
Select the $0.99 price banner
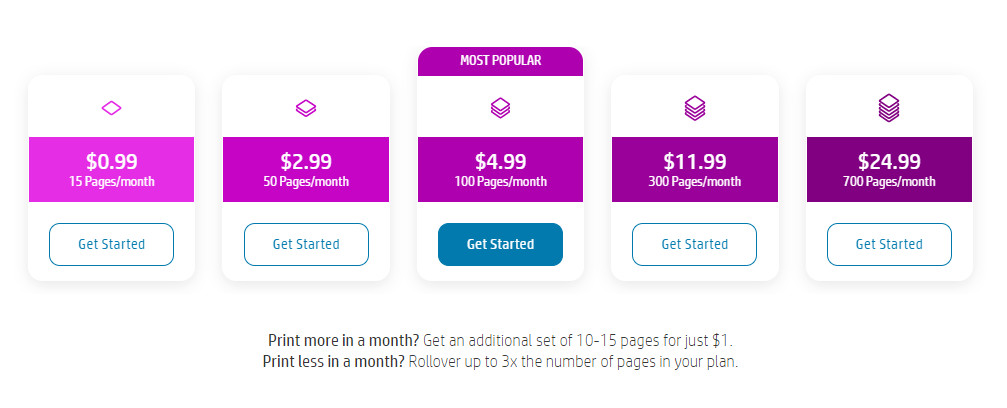[112, 170]
